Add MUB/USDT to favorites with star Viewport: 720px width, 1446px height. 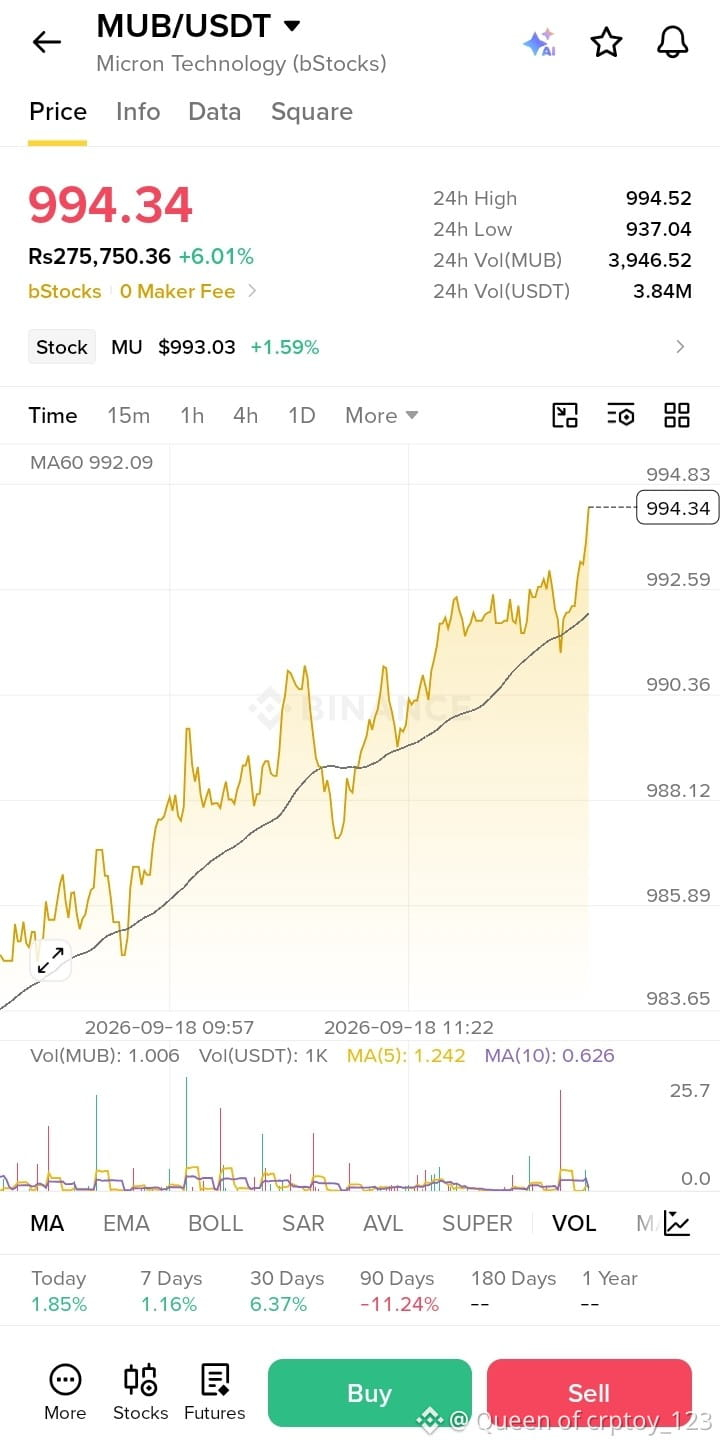(x=606, y=42)
